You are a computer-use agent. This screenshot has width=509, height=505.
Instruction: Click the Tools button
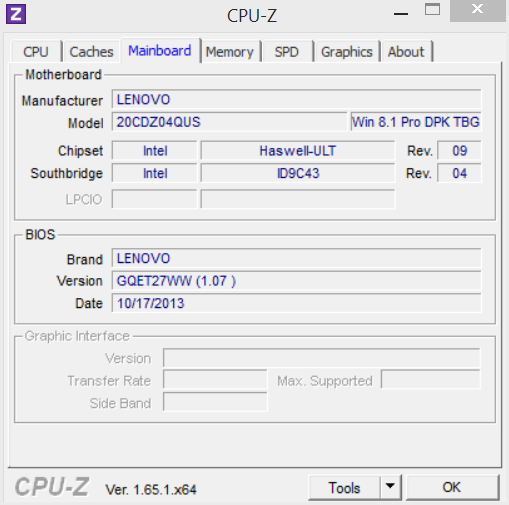(x=344, y=487)
